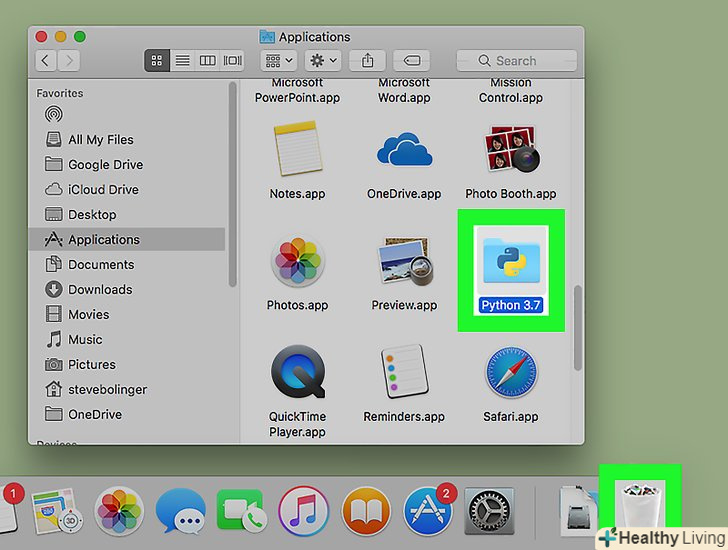The height and width of the screenshot is (550, 728).
Task: Open All My Files in sidebar
Action: click(x=127, y=140)
